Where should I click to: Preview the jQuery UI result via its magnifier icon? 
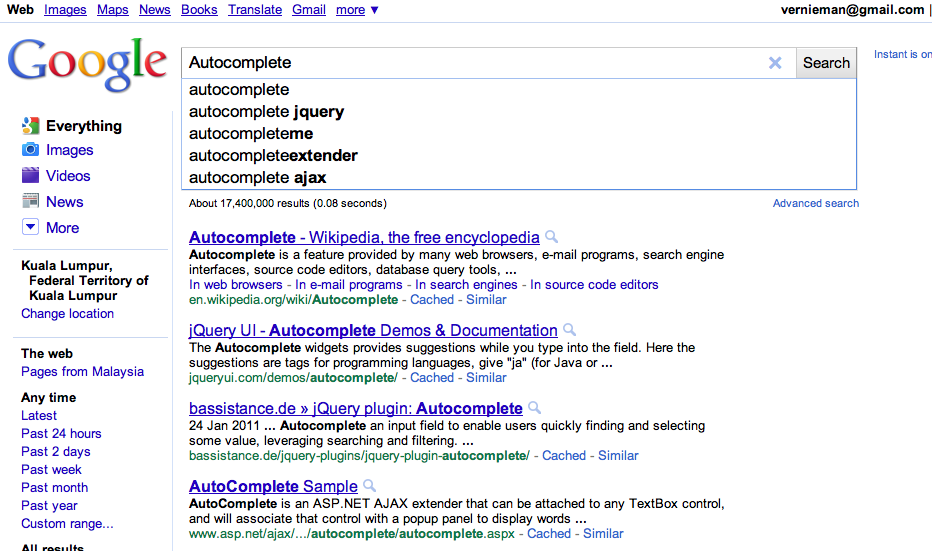(569, 329)
